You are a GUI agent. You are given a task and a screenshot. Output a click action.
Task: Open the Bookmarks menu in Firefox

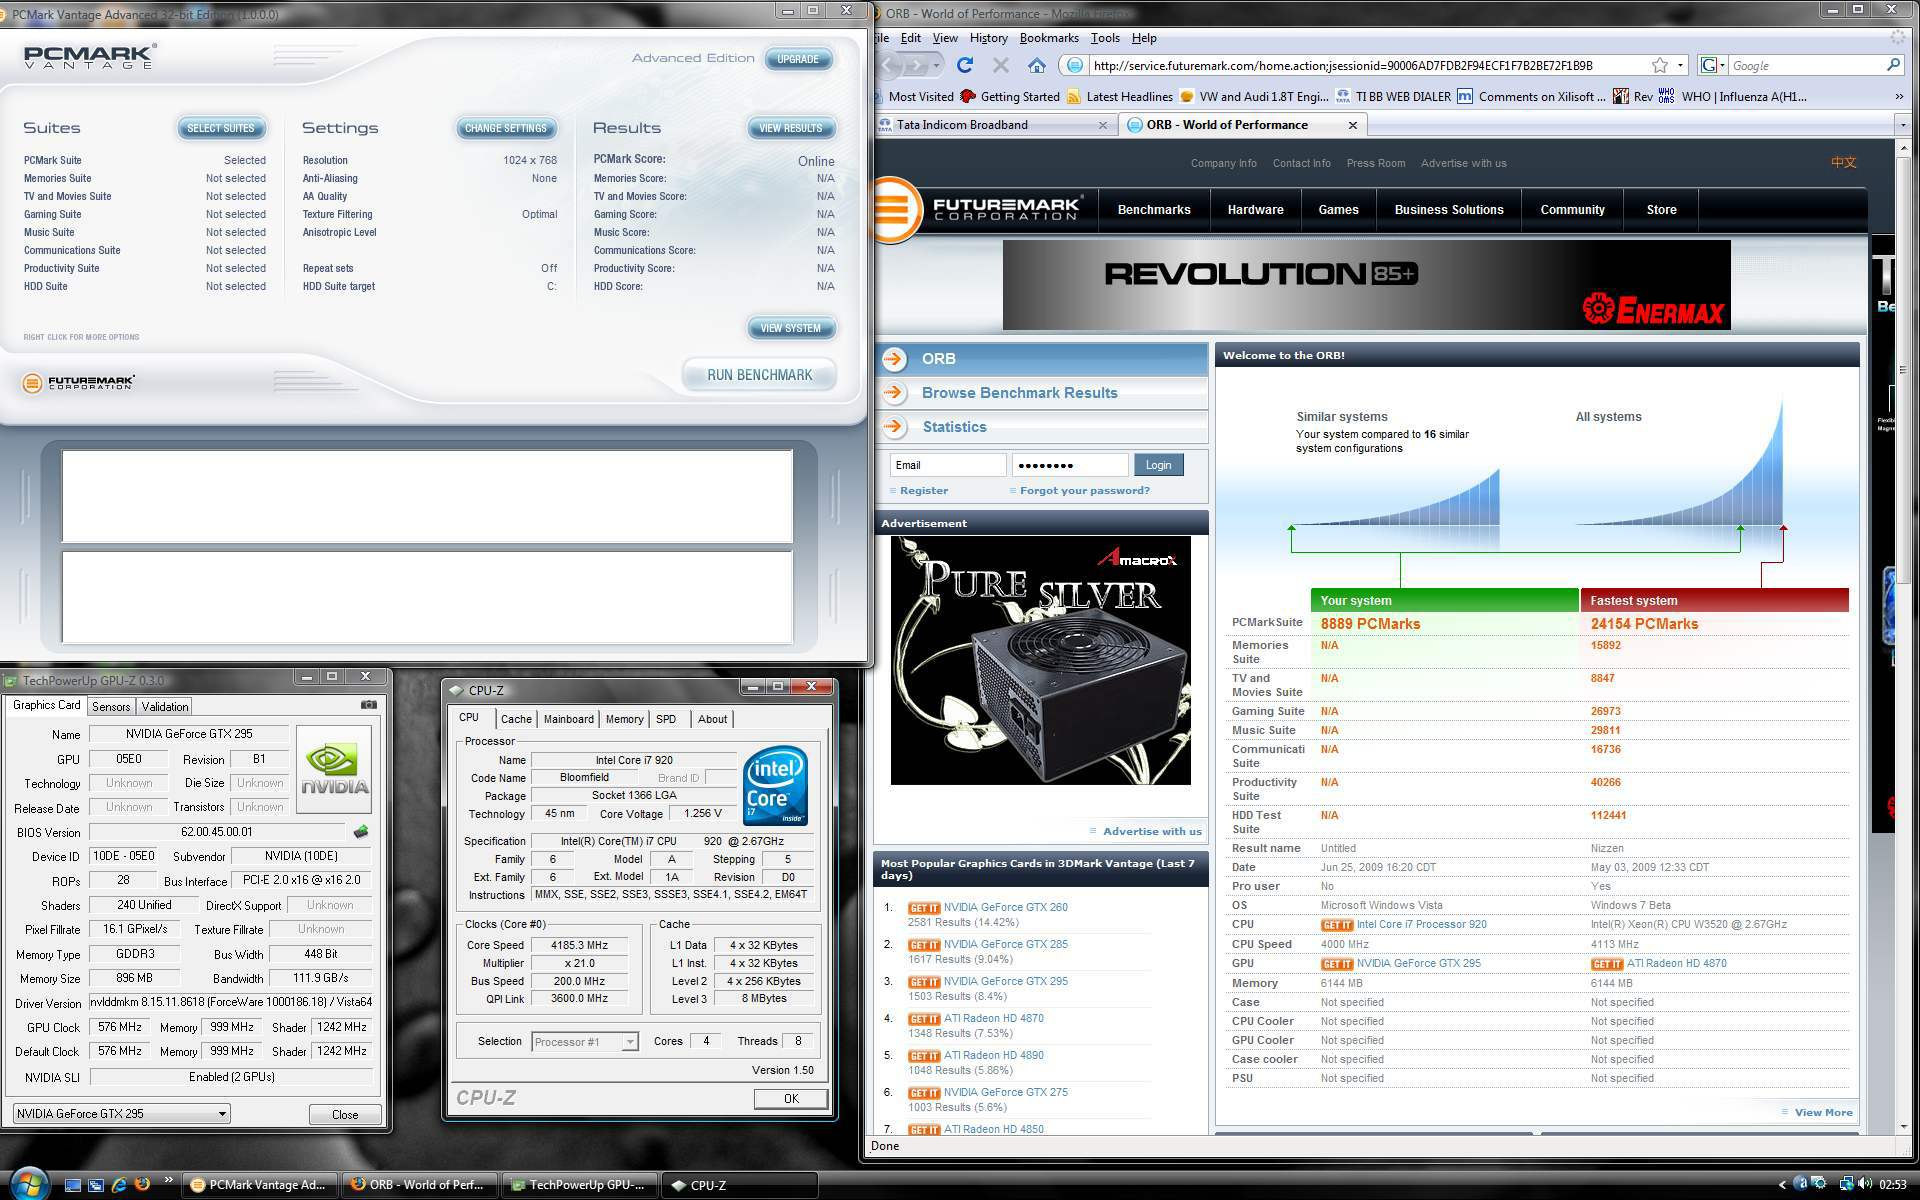(1049, 38)
